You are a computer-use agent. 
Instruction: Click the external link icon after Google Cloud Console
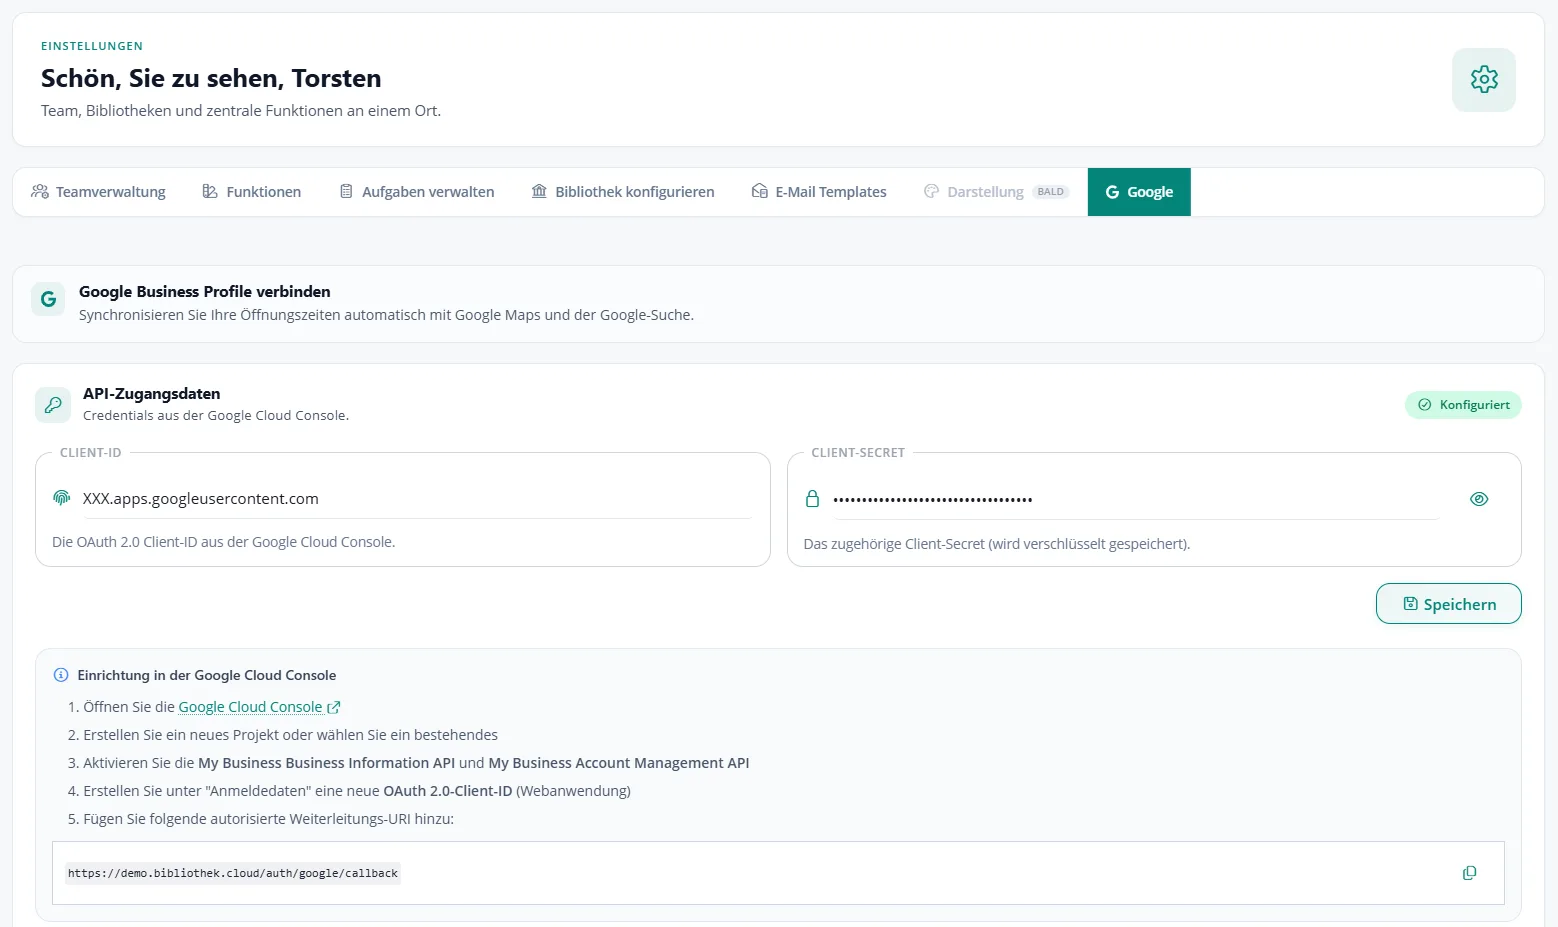tap(334, 707)
